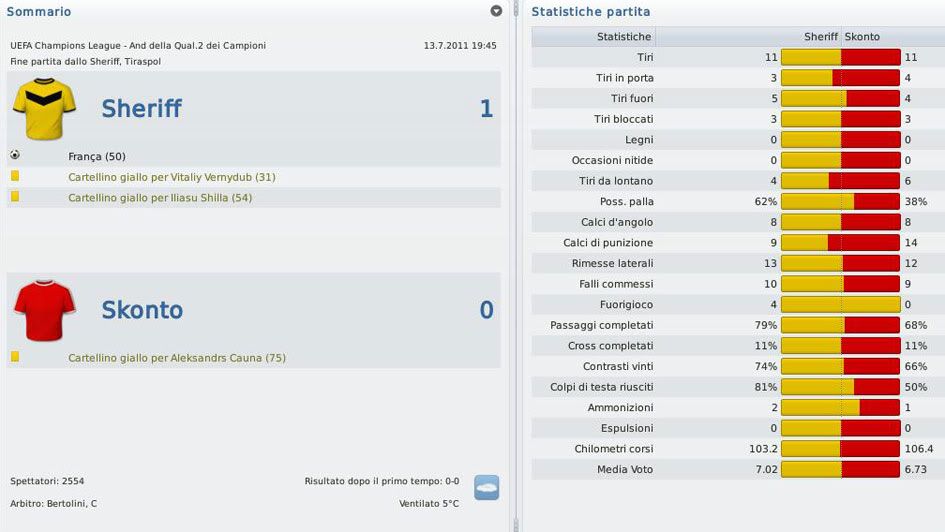This screenshot has height=532, width=945.
Task: Open Aleksandrs Cauna yellow card event text
Action: click(x=177, y=358)
